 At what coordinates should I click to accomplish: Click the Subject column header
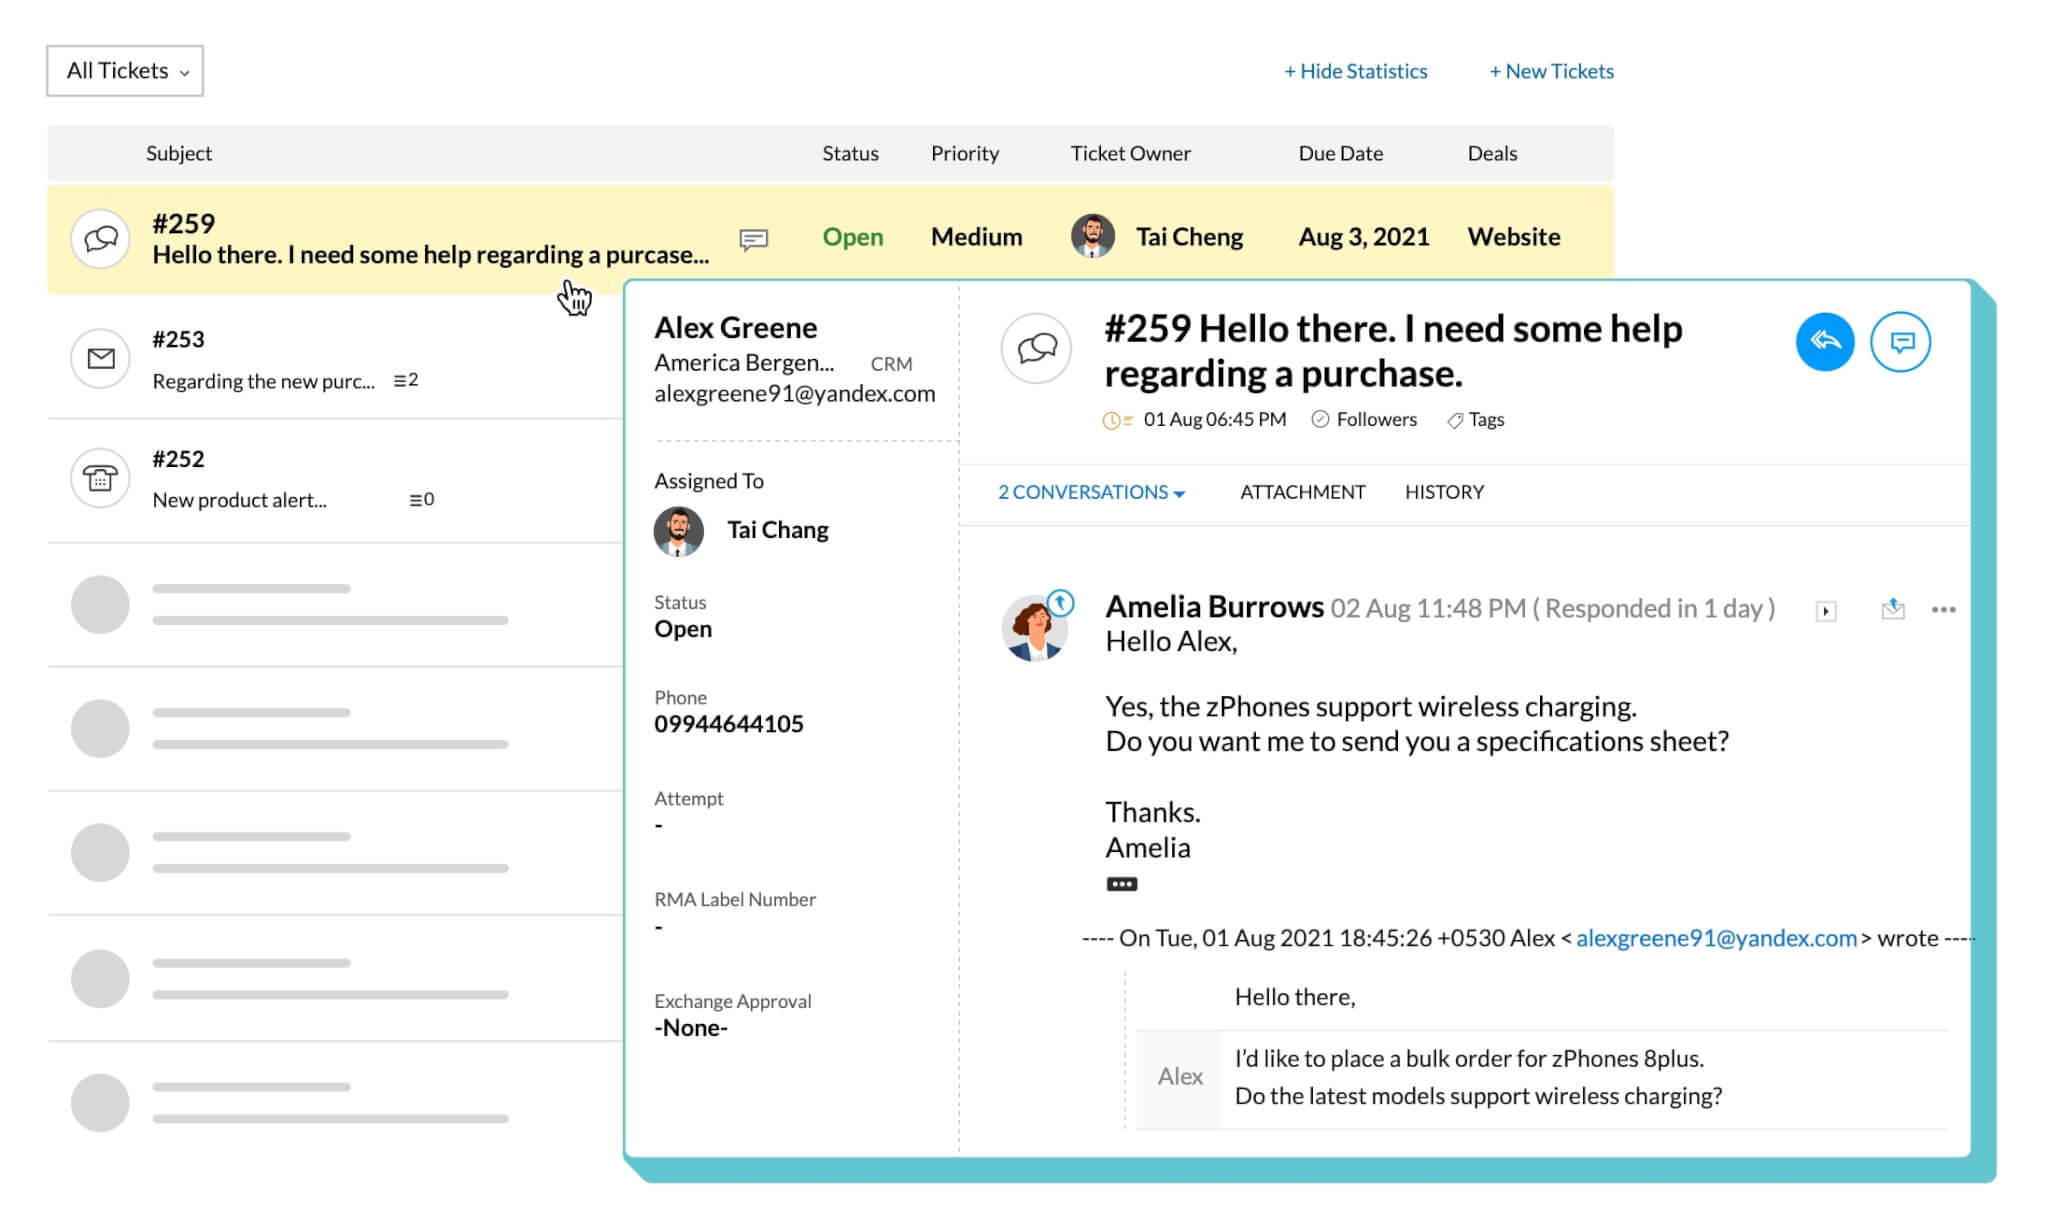click(179, 153)
